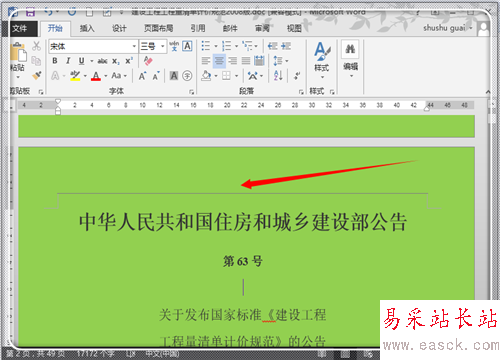This screenshot has height=360, width=500.
Task: Clear all formatting with eraser icon
Action: coord(148,61)
